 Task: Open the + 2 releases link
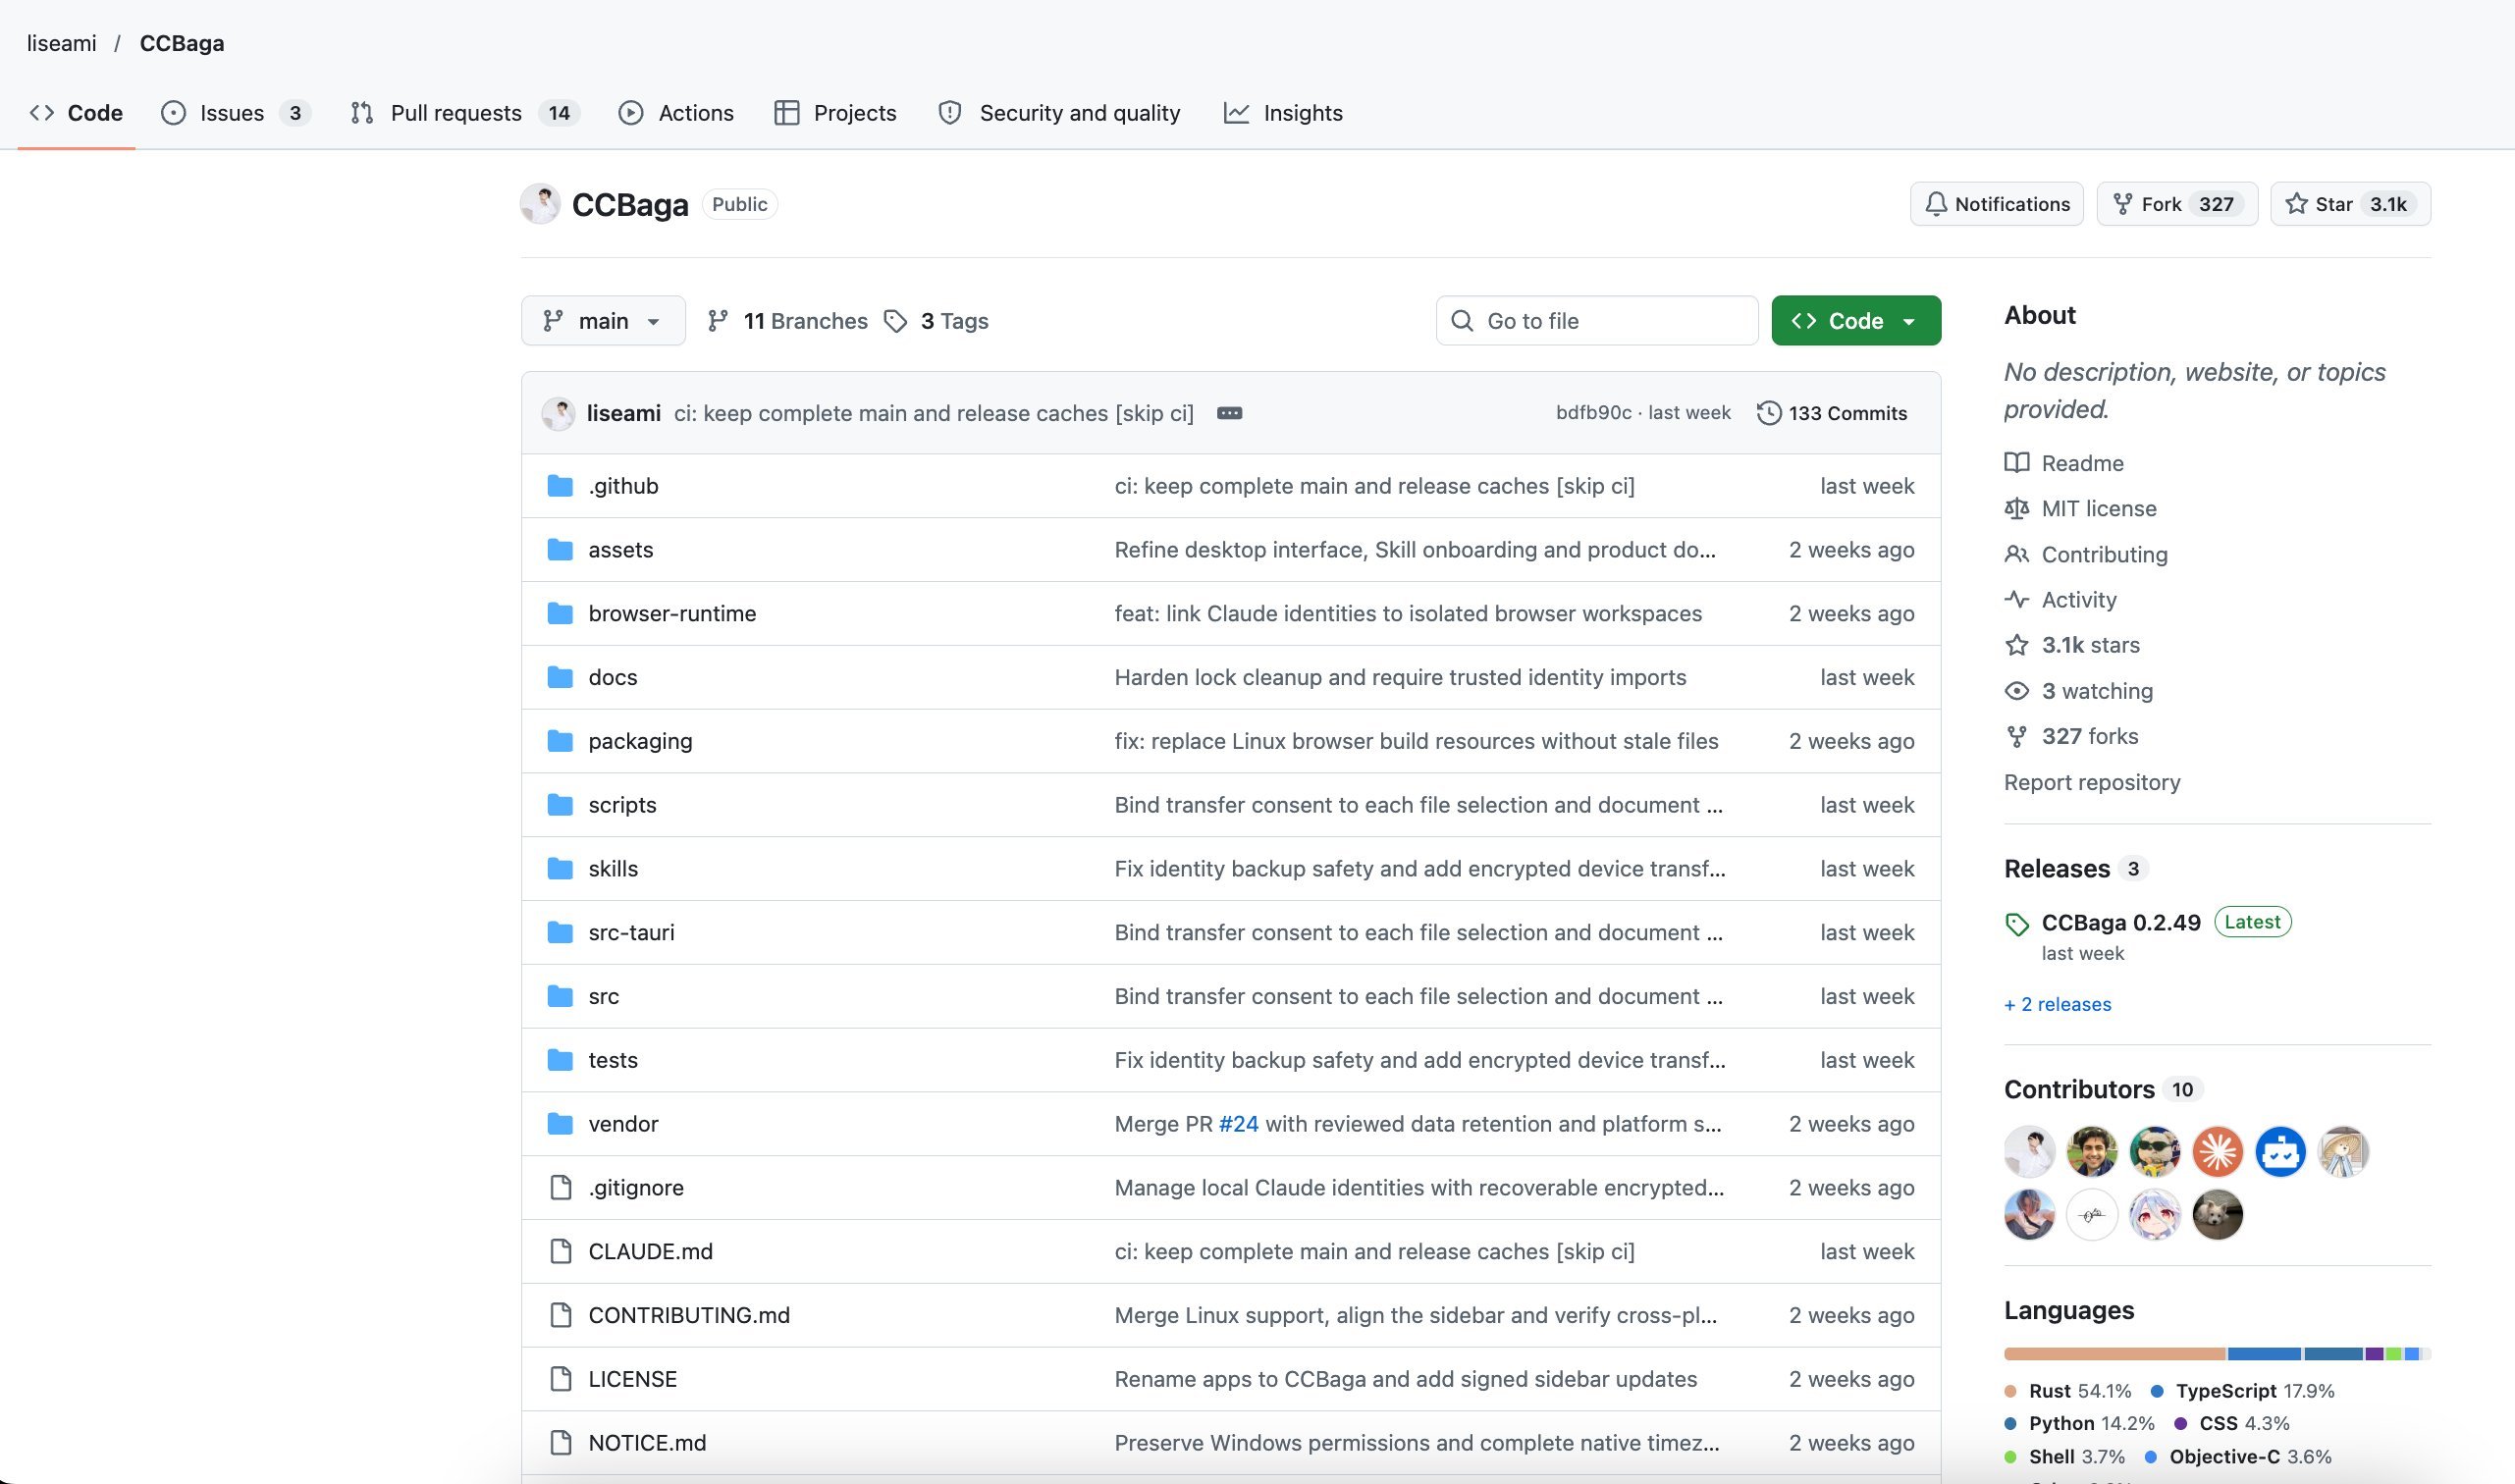(2058, 1005)
